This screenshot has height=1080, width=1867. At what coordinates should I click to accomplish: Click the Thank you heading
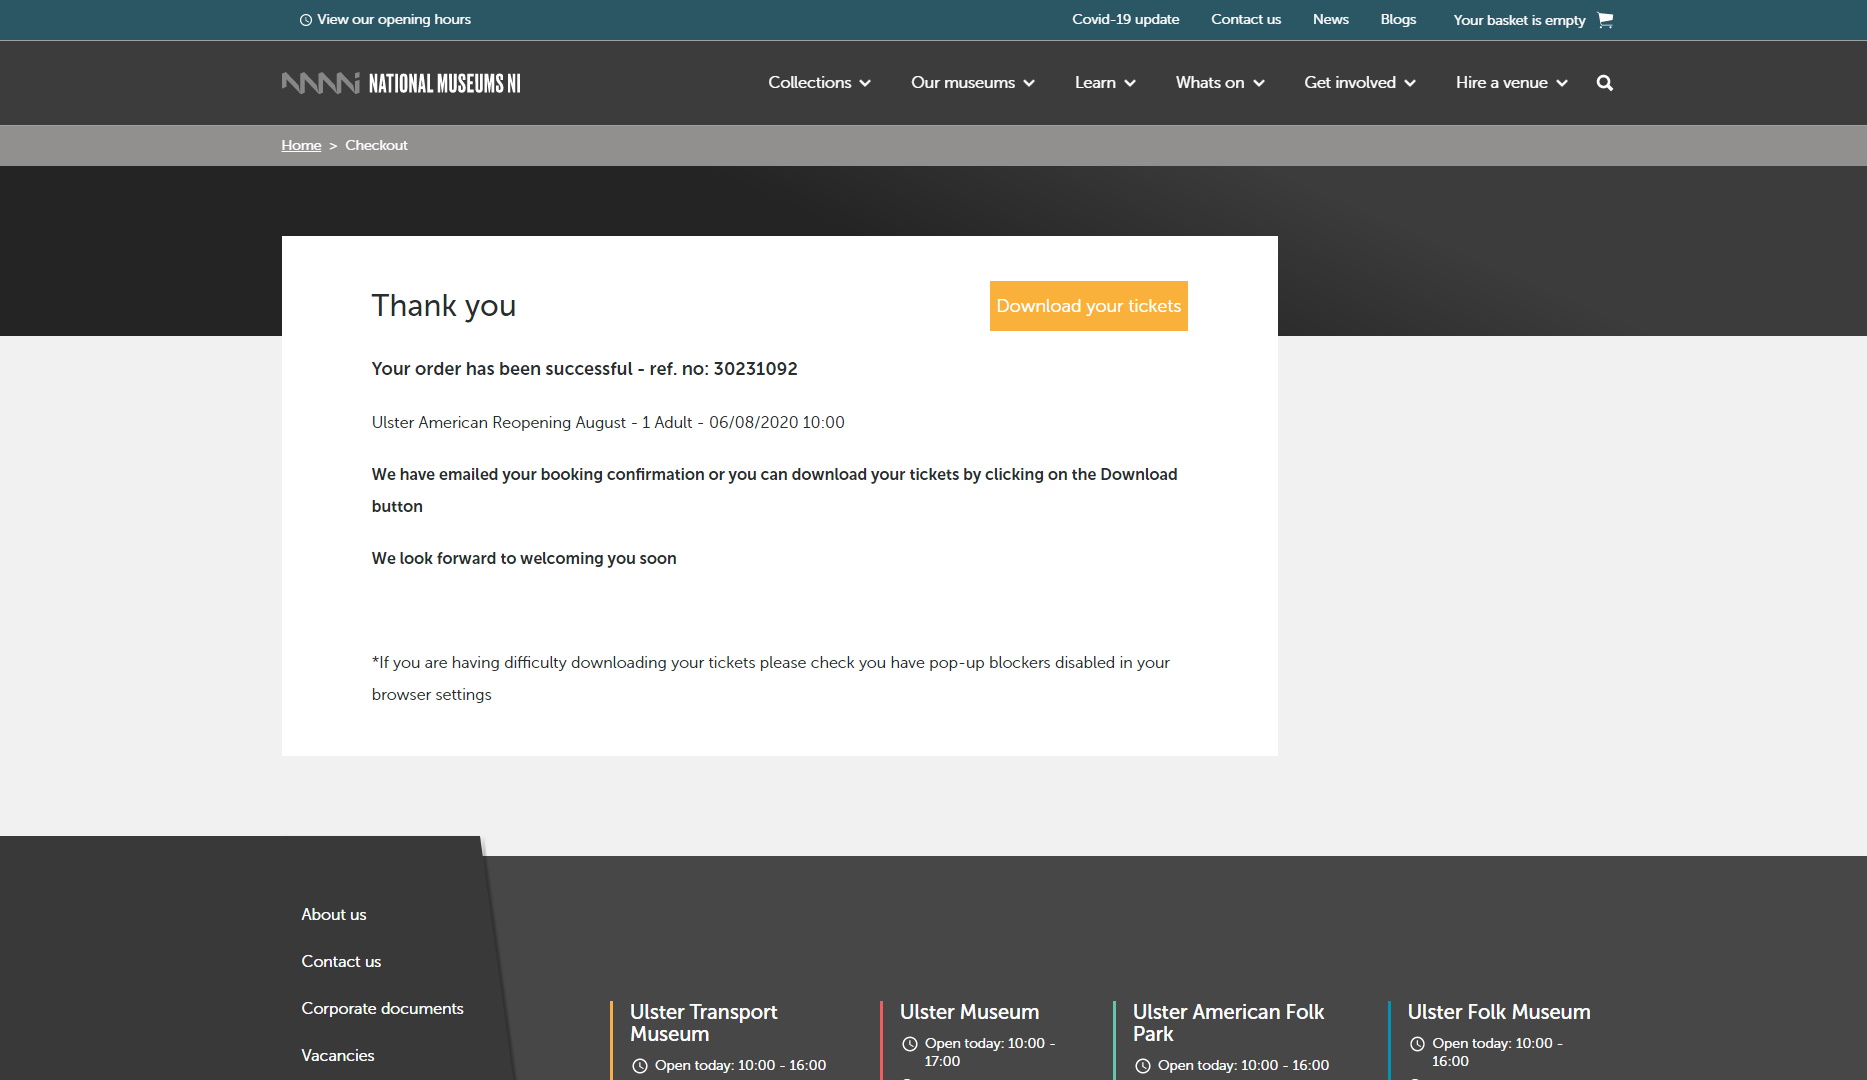coord(444,306)
